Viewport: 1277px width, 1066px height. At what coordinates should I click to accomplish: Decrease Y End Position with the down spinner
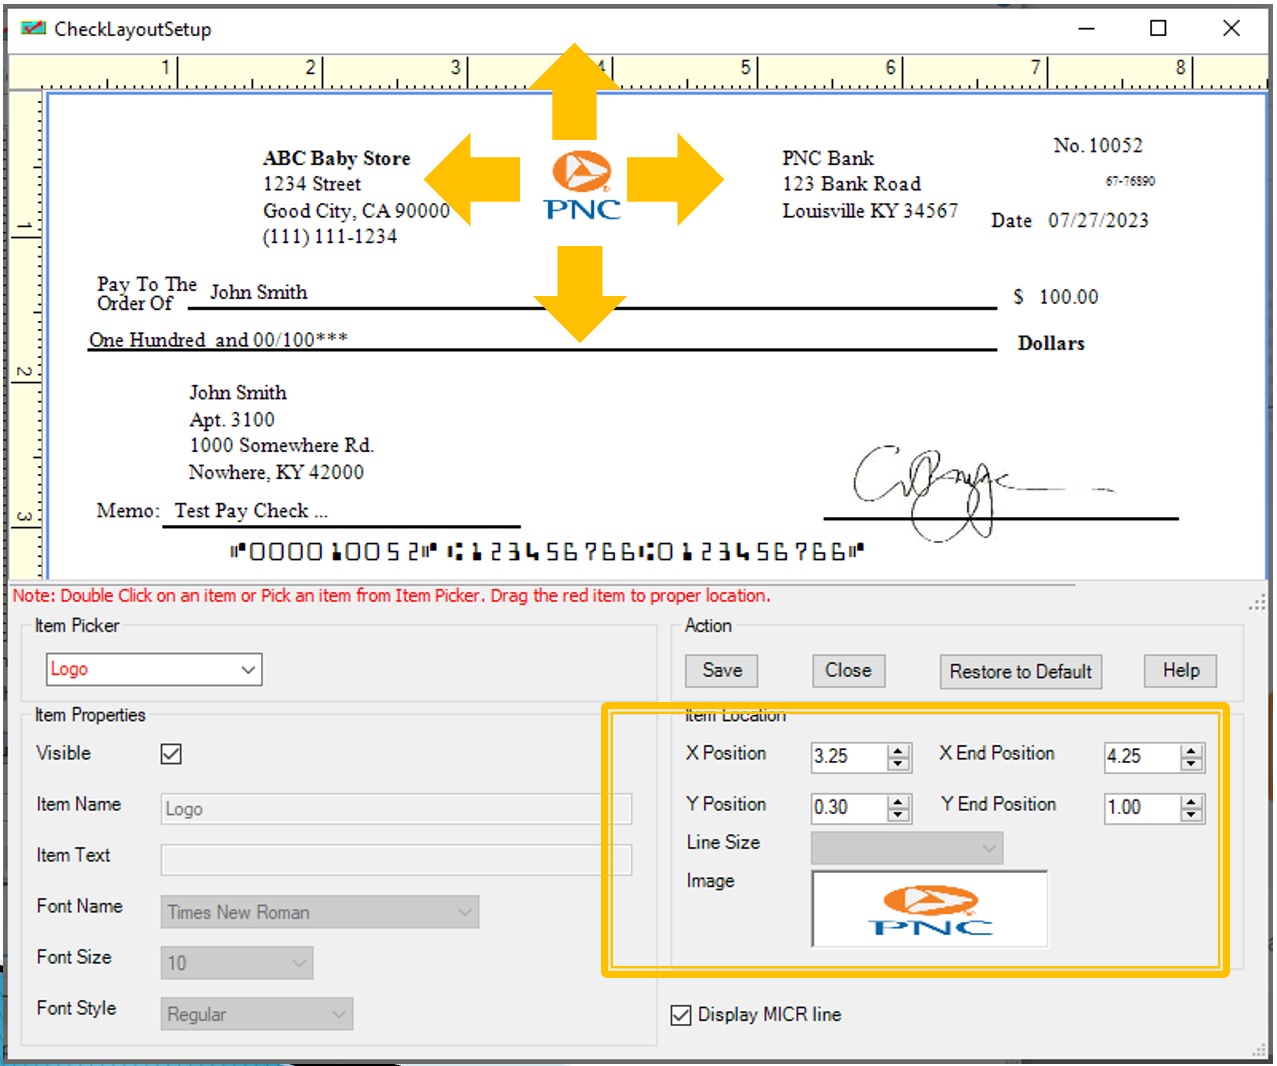pos(1191,814)
